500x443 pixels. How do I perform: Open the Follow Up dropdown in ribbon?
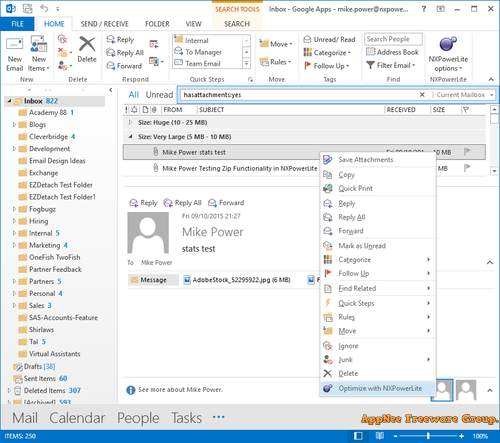coord(326,66)
